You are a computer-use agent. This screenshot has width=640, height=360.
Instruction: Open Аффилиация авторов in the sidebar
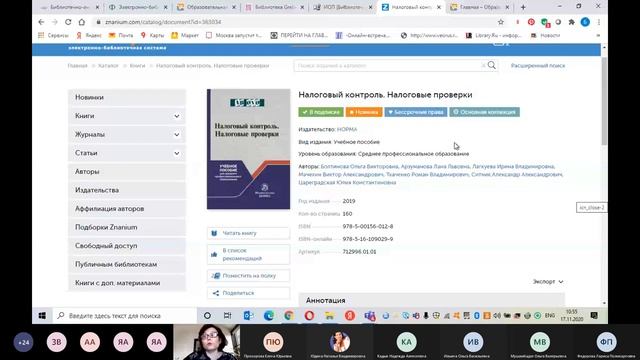pos(127,209)
